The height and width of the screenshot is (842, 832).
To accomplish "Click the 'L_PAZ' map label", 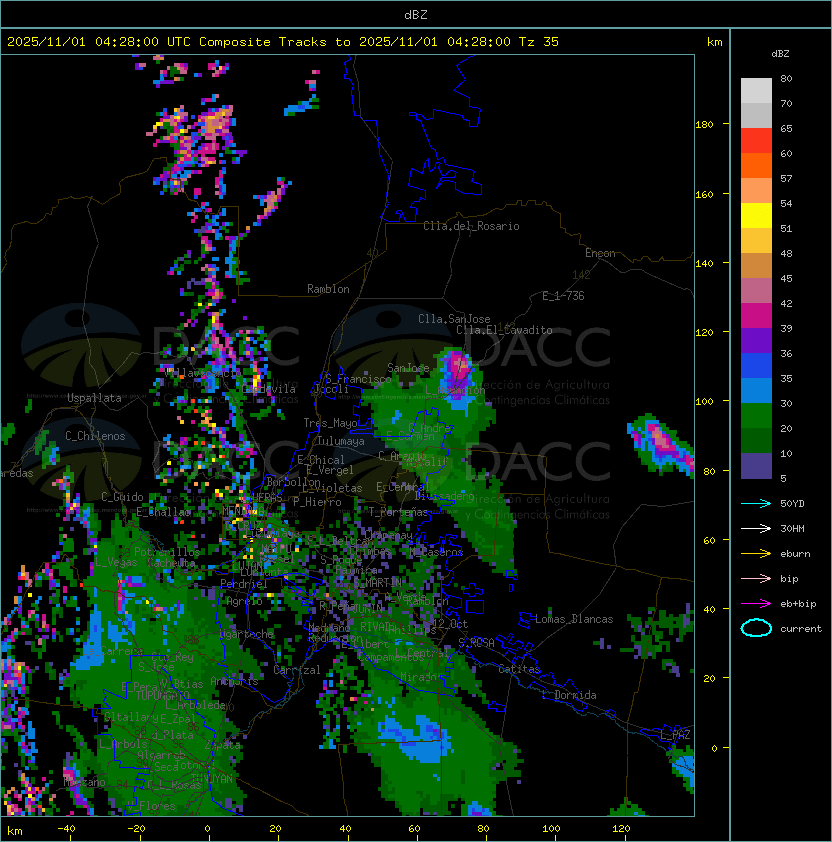I will [x=675, y=735].
